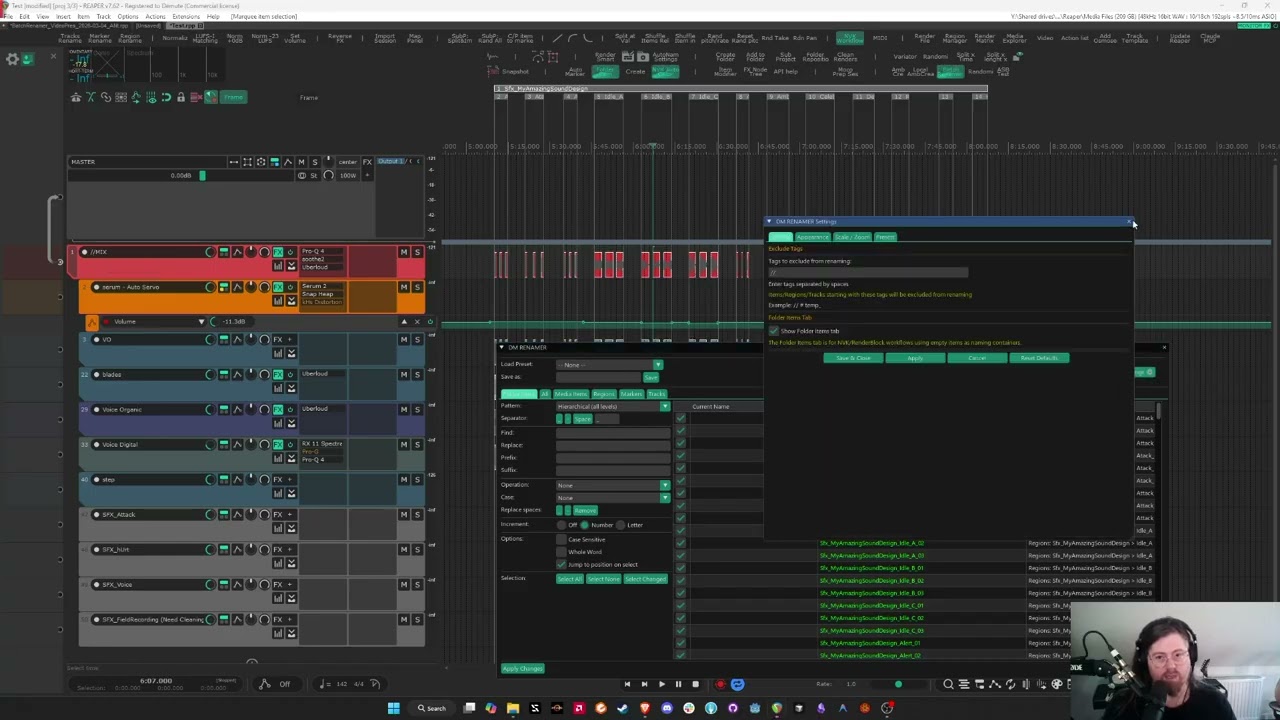This screenshot has height=720, width=1280.
Task: Solo the serum - Auto Servo track
Action: pyautogui.click(x=417, y=287)
